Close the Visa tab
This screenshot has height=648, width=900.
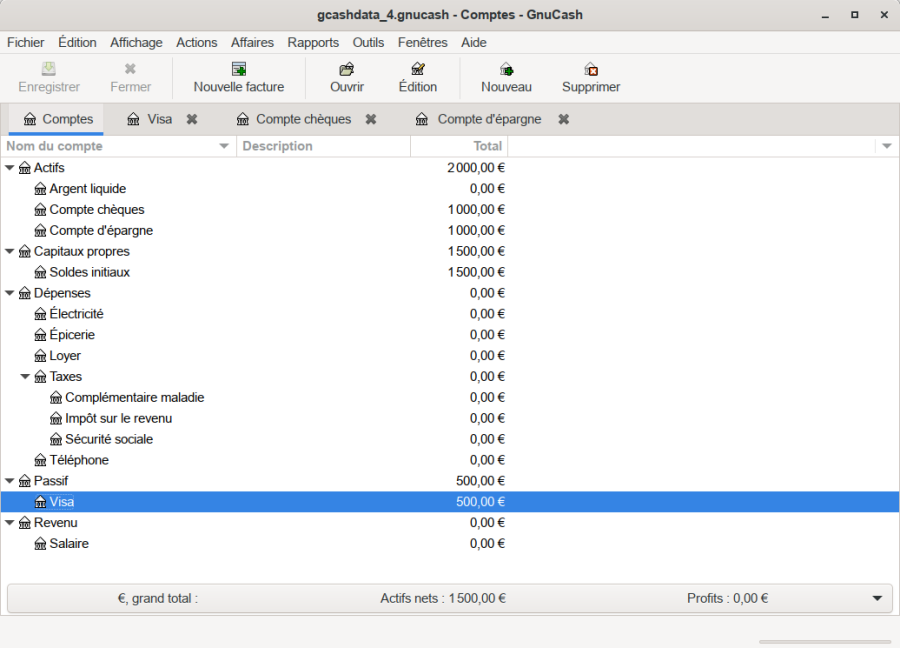point(192,119)
